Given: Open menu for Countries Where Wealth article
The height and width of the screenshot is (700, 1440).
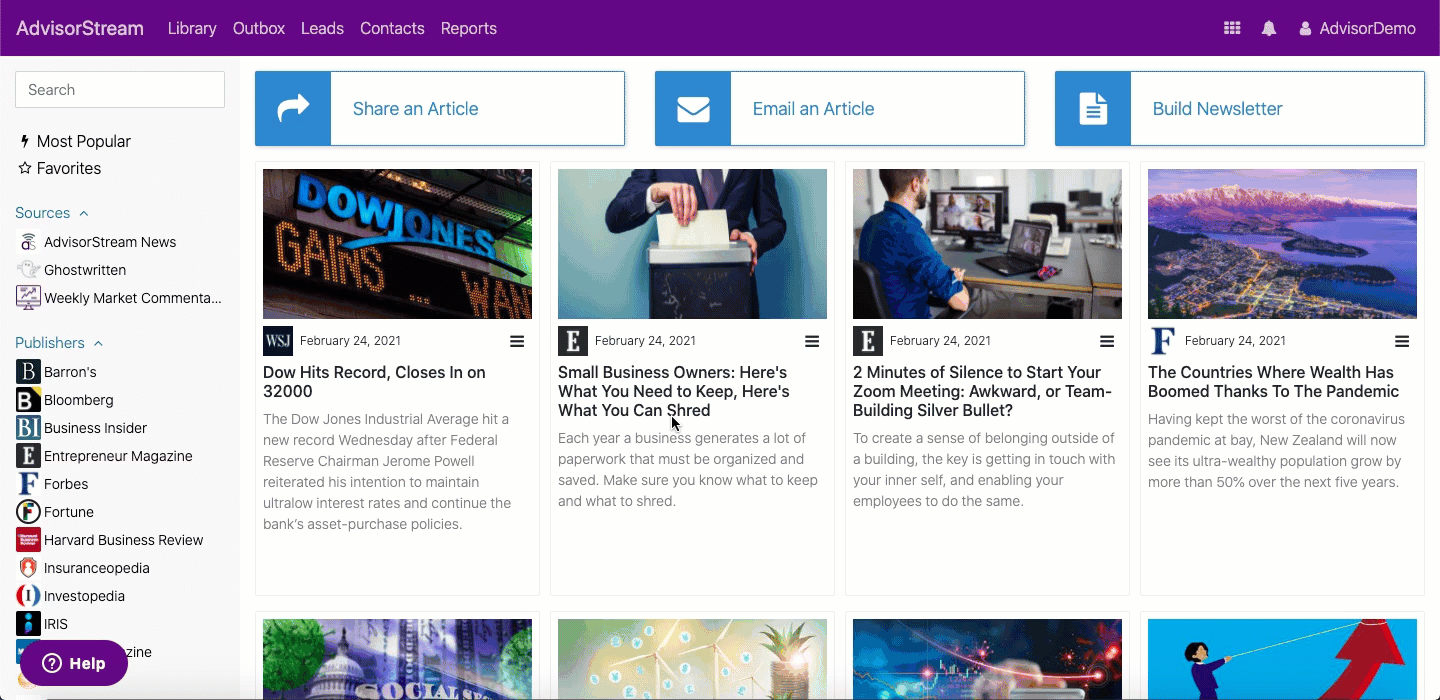Looking at the screenshot, I should tap(1402, 341).
